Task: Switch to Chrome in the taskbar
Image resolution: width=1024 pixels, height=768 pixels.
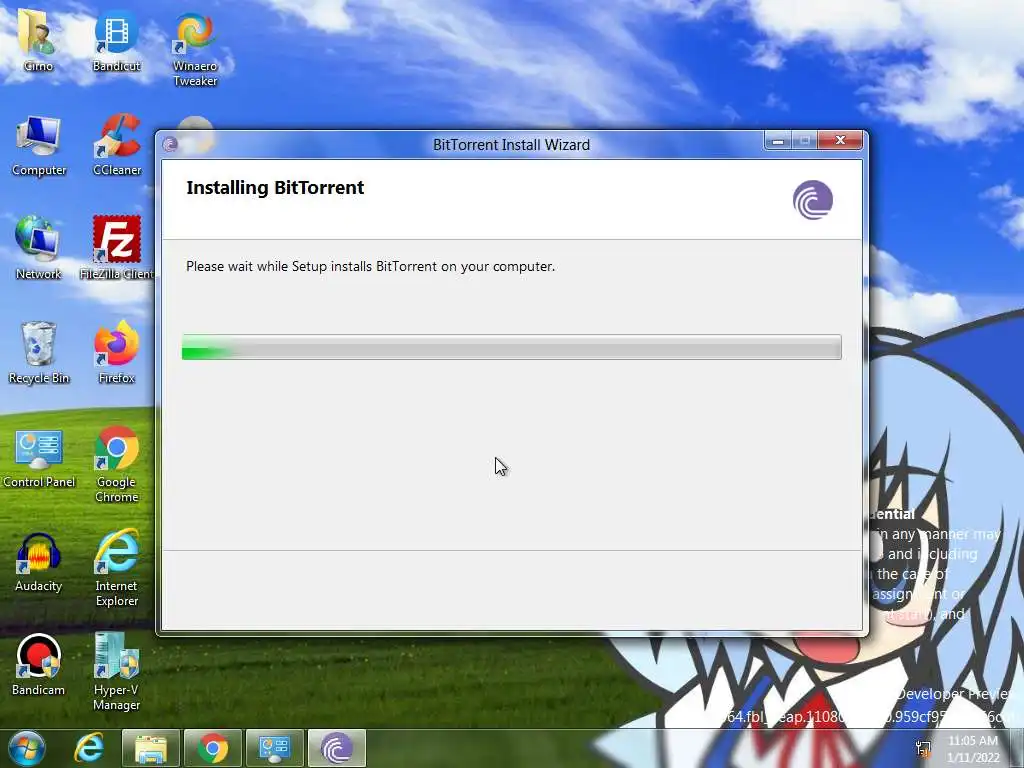Action: [213, 748]
